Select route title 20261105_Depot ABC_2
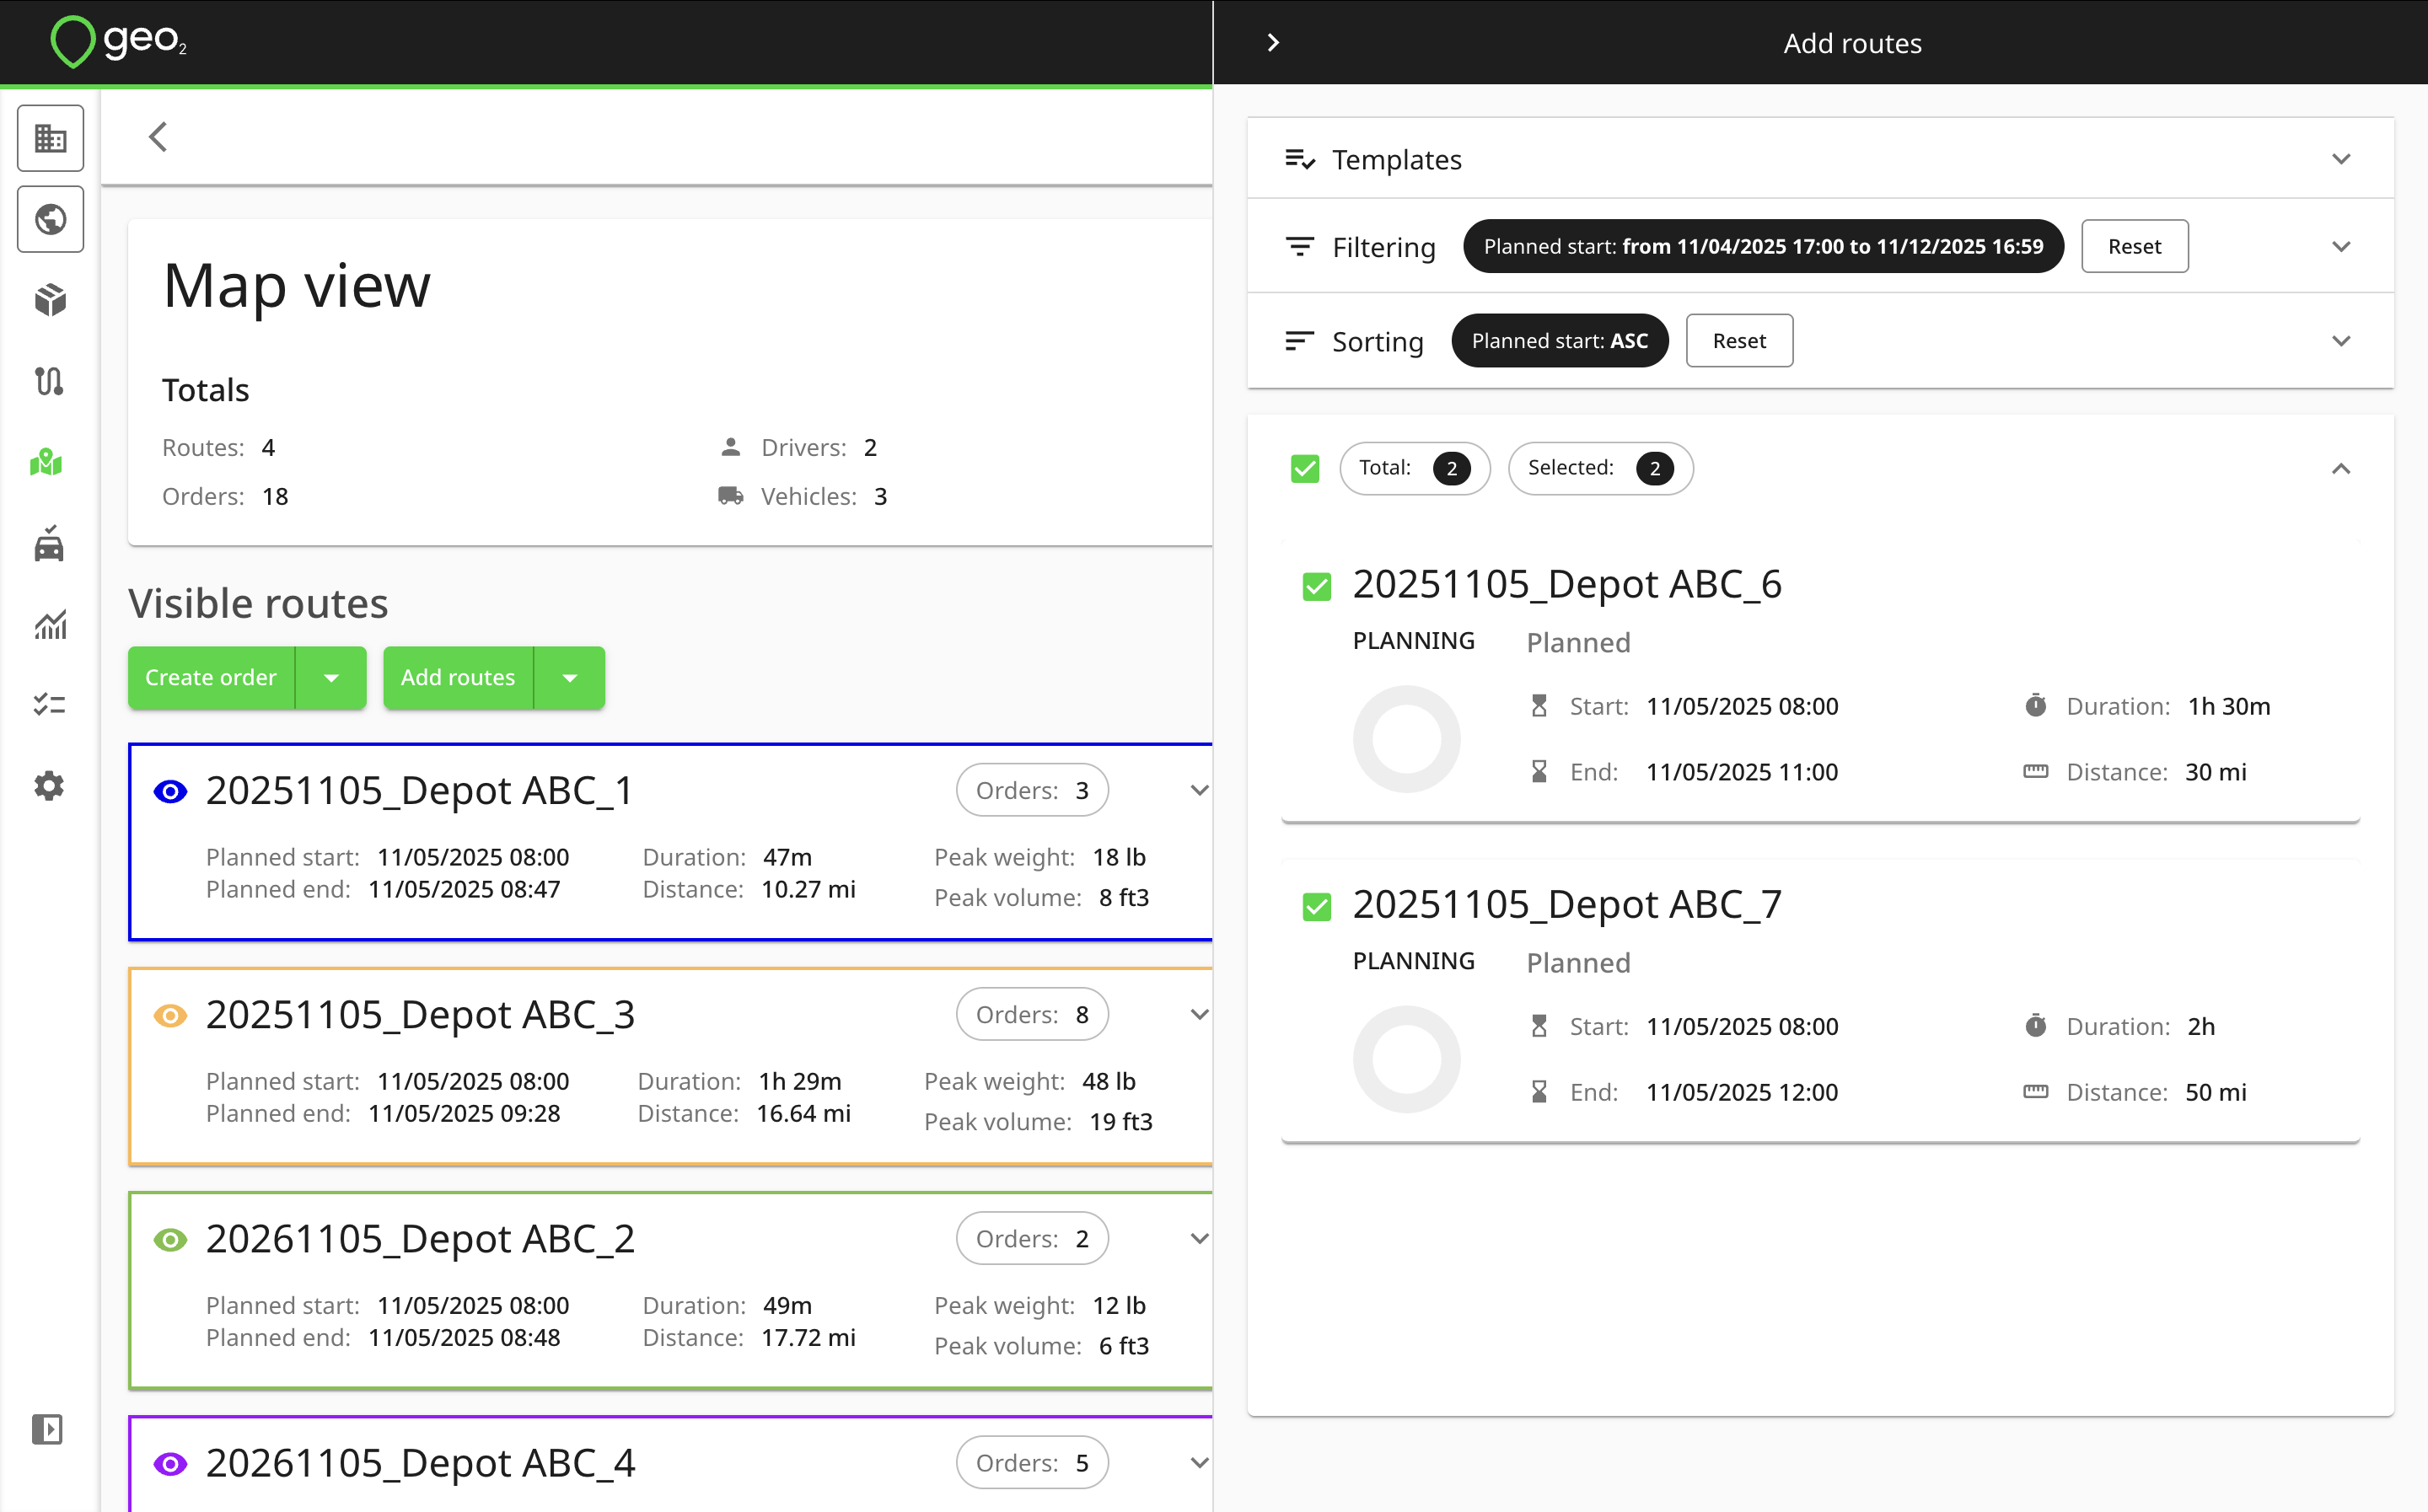Image resolution: width=2428 pixels, height=1512 pixels. [x=420, y=1238]
